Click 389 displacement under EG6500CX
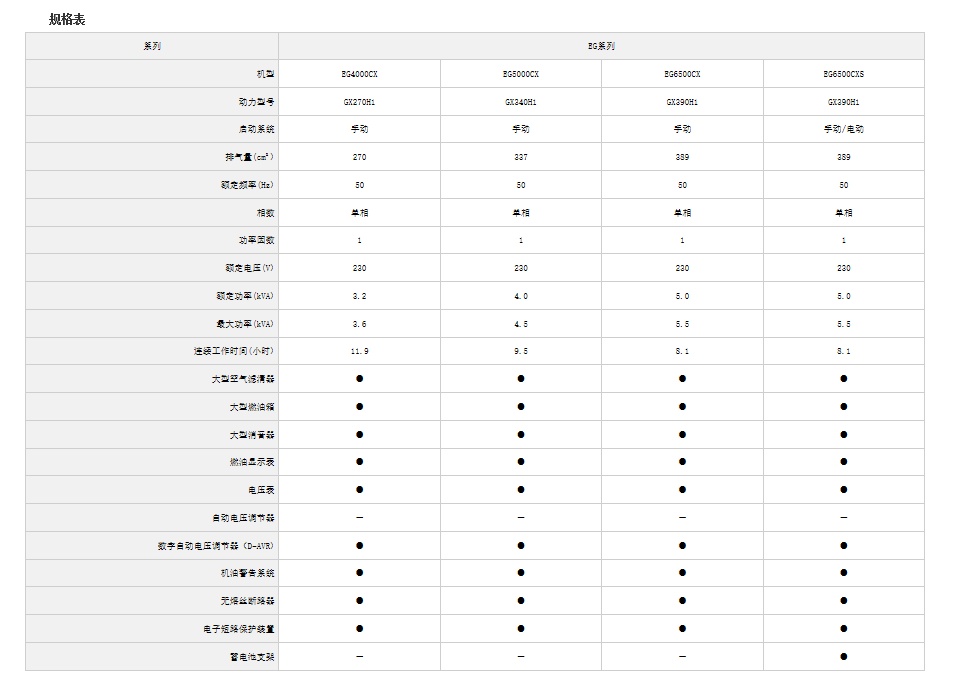This screenshot has width=954, height=698. coord(682,157)
